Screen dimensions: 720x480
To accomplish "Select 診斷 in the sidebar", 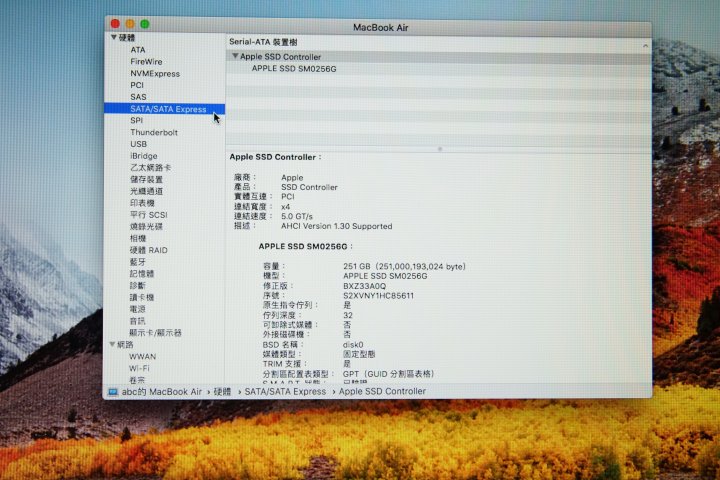I will click(138, 285).
